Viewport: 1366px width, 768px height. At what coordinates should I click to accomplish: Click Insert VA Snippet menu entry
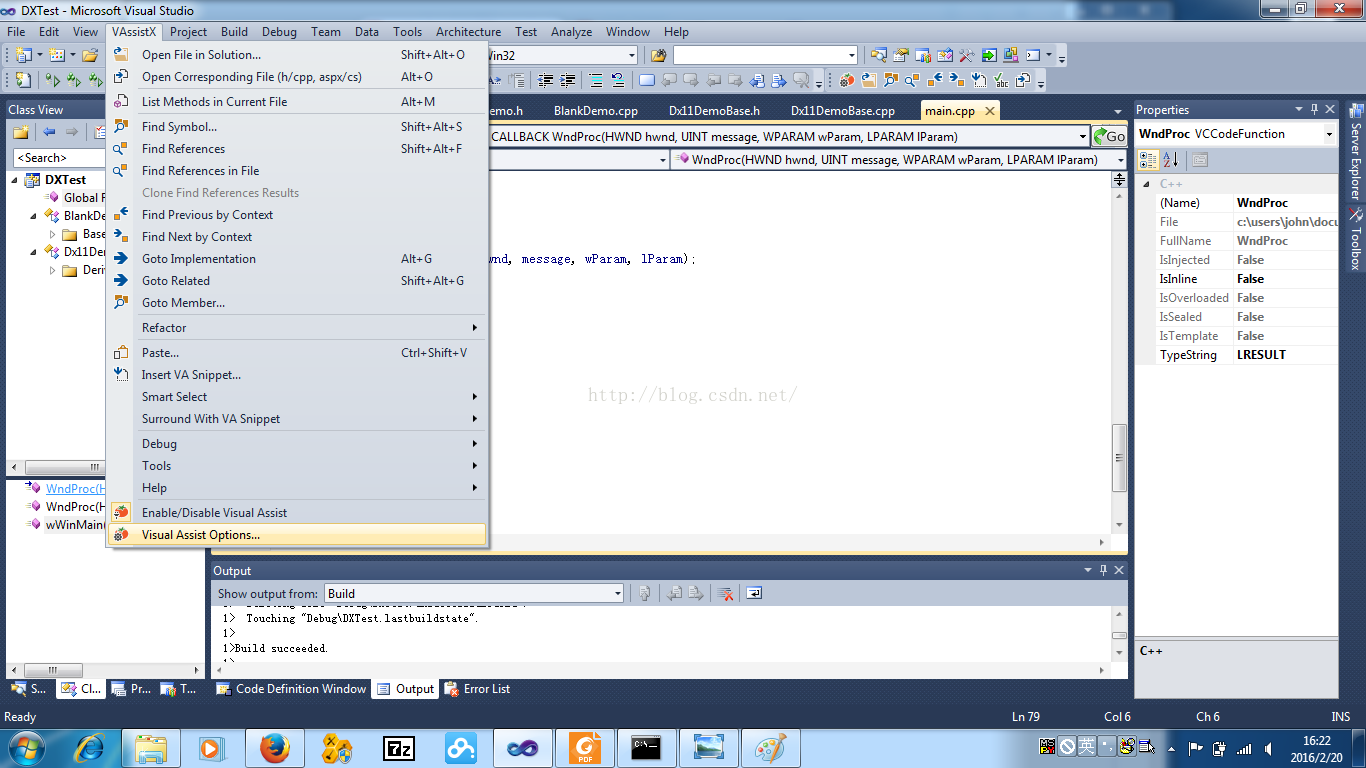(297, 374)
